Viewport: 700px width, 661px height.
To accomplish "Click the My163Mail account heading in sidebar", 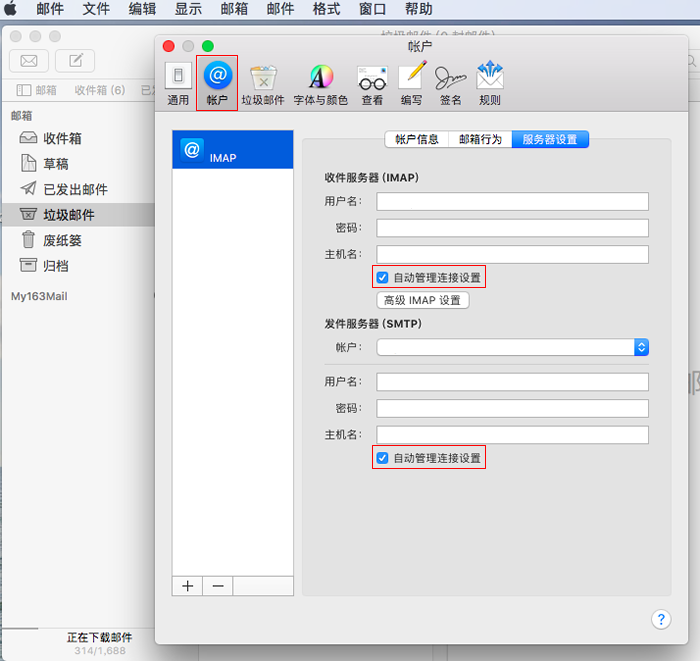I will (x=39, y=296).
